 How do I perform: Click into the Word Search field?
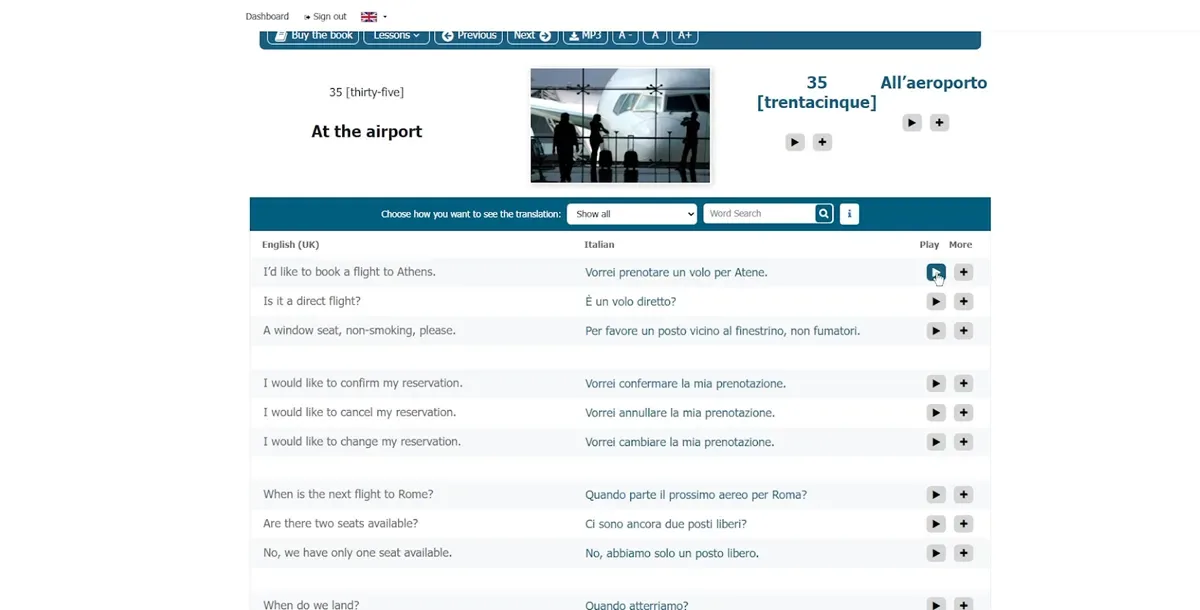[x=758, y=214]
